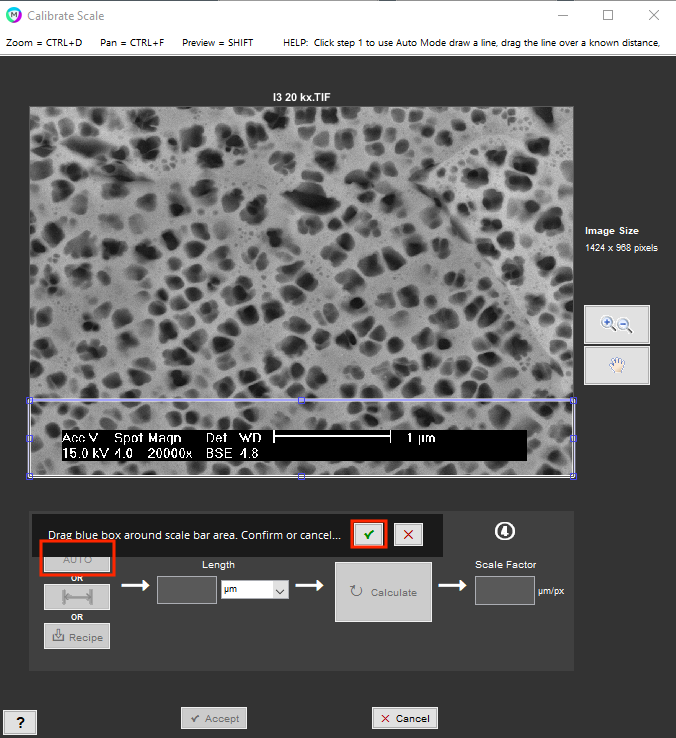Click the Calculate button

[383, 592]
